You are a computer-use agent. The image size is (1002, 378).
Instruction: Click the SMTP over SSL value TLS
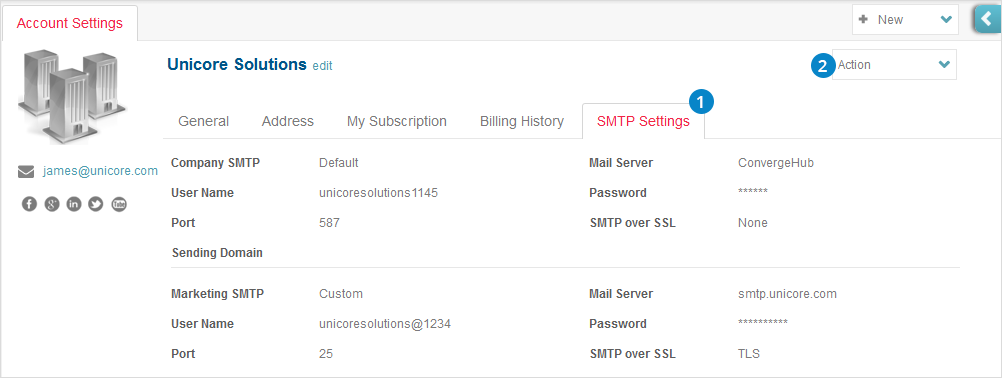click(749, 354)
